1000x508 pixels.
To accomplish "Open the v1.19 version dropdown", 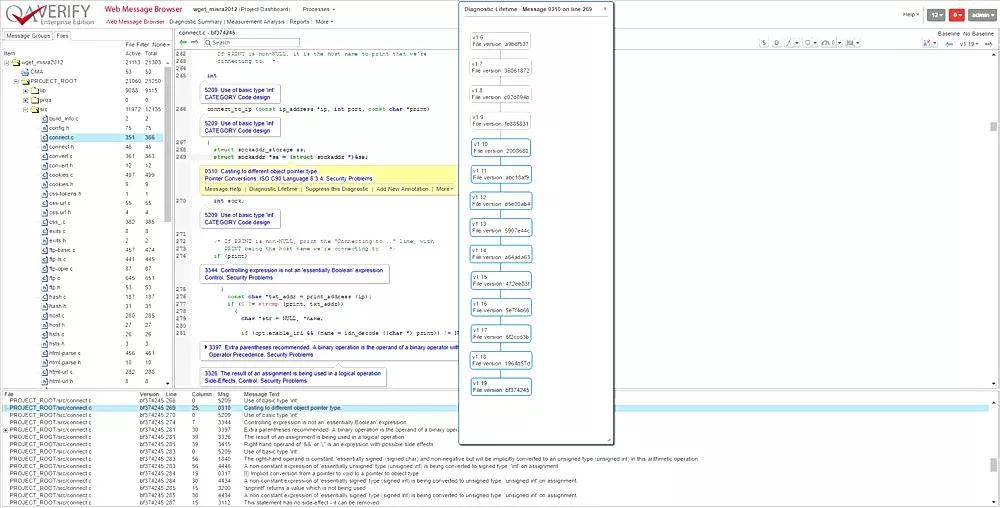I will point(969,44).
